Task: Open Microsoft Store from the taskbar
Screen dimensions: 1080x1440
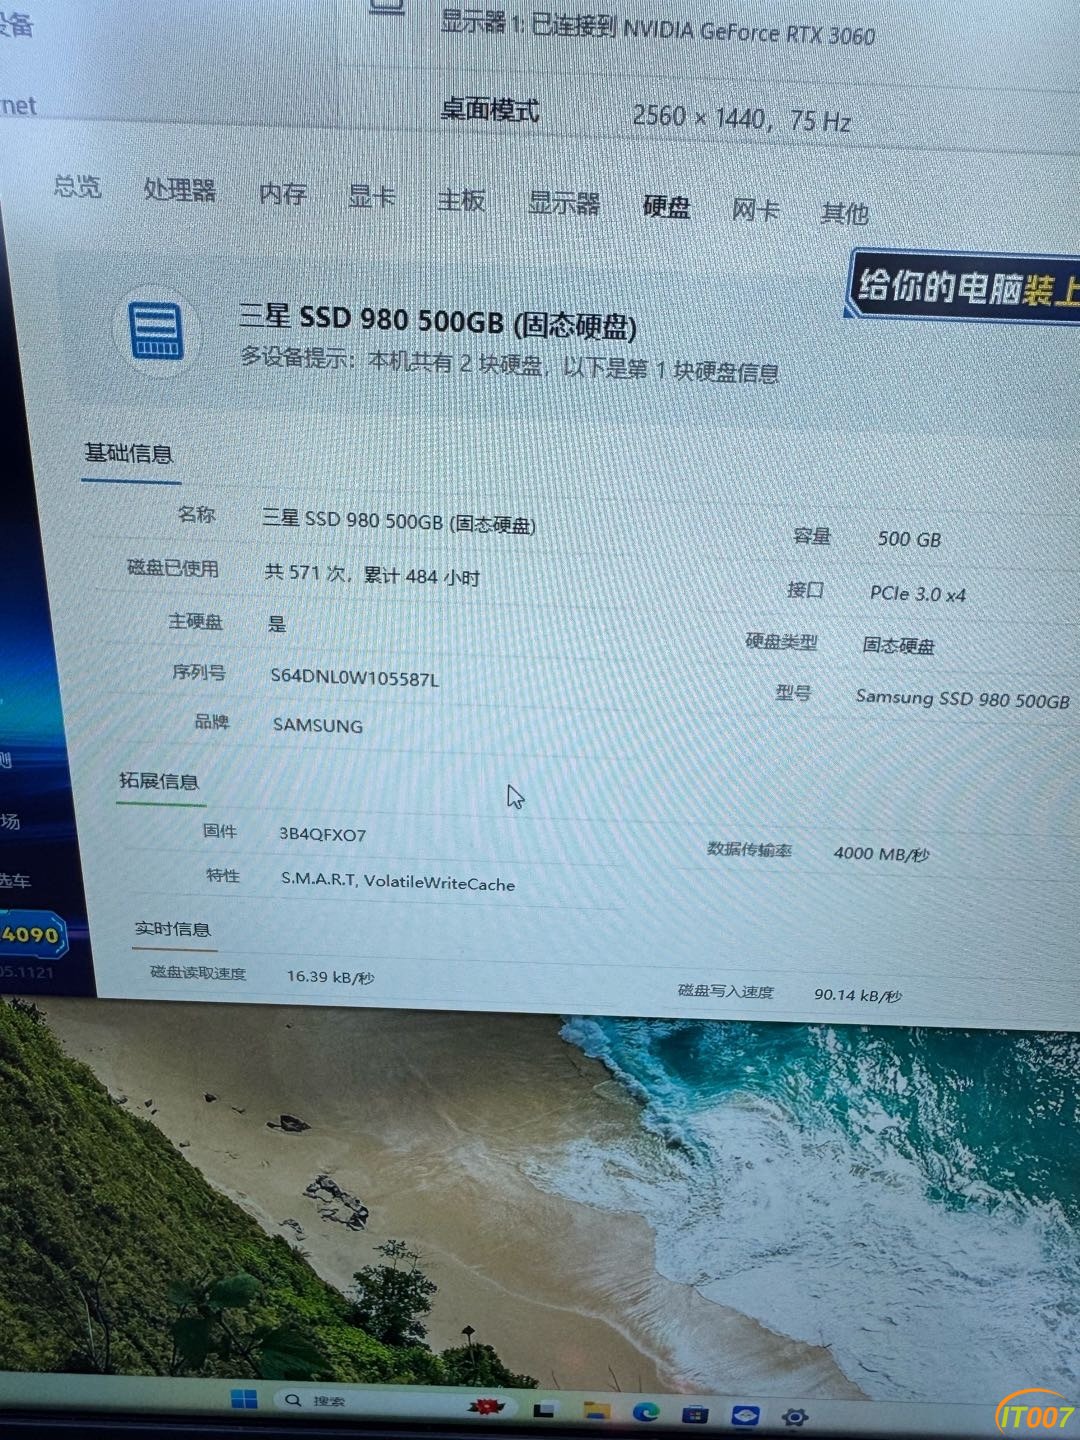Action: [x=695, y=1414]
